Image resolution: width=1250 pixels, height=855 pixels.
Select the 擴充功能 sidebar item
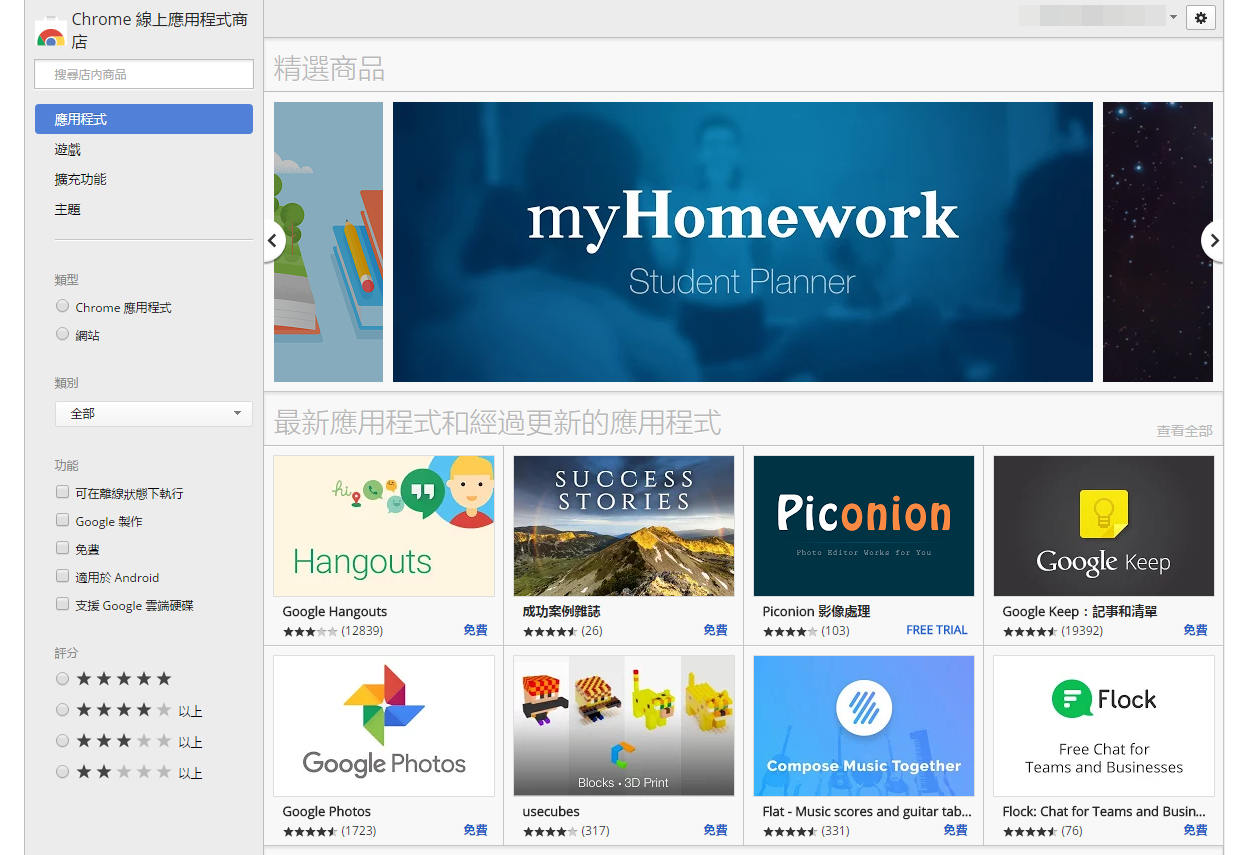click(x=81, y=180)
